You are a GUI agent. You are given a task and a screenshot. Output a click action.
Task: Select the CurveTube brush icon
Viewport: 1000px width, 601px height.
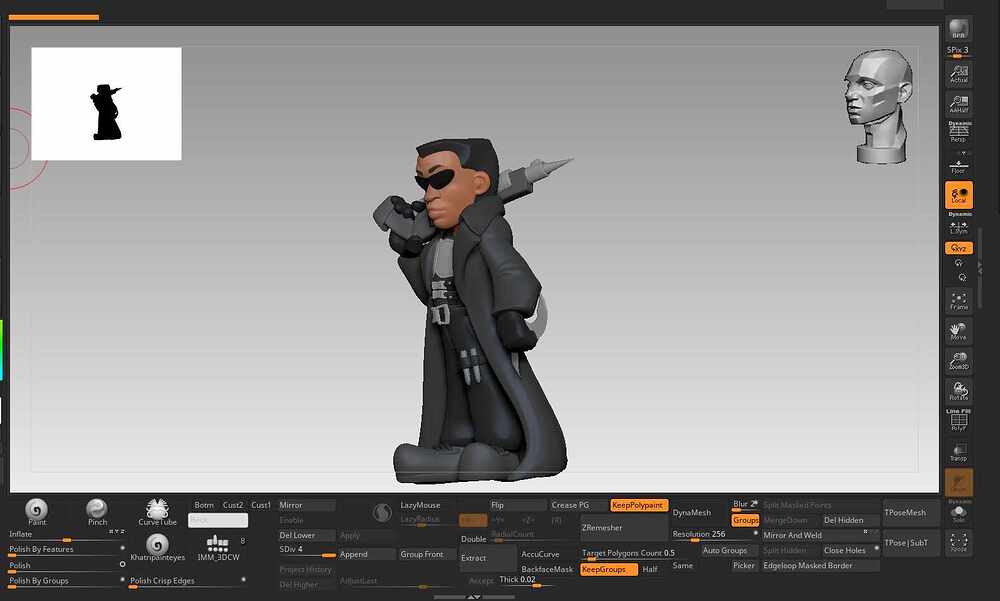[x=157, y=510]
